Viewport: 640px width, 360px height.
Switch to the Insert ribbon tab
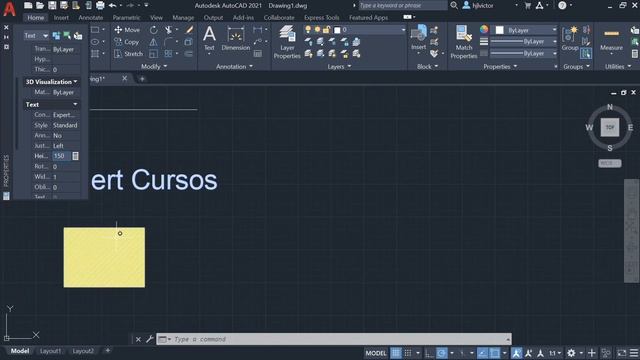pos(61,18)
